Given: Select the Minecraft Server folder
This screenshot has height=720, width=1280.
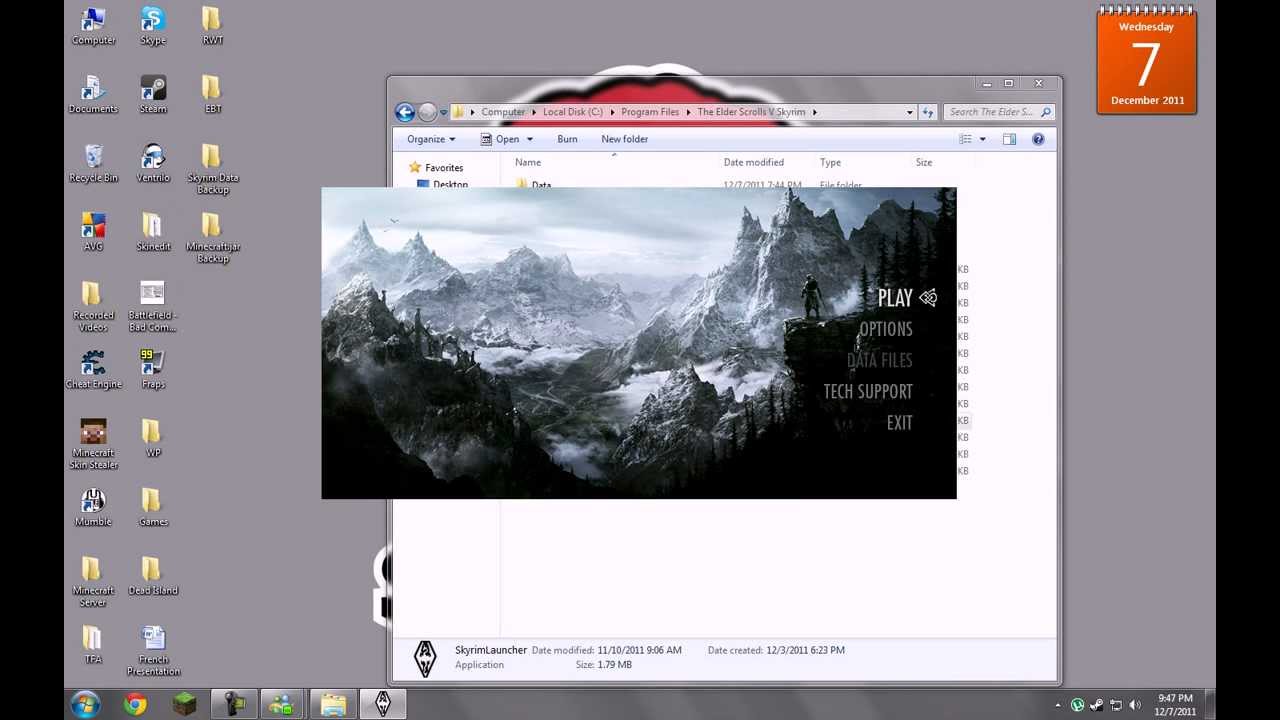Looking at the screenshot, I should (x=93, y=582).
